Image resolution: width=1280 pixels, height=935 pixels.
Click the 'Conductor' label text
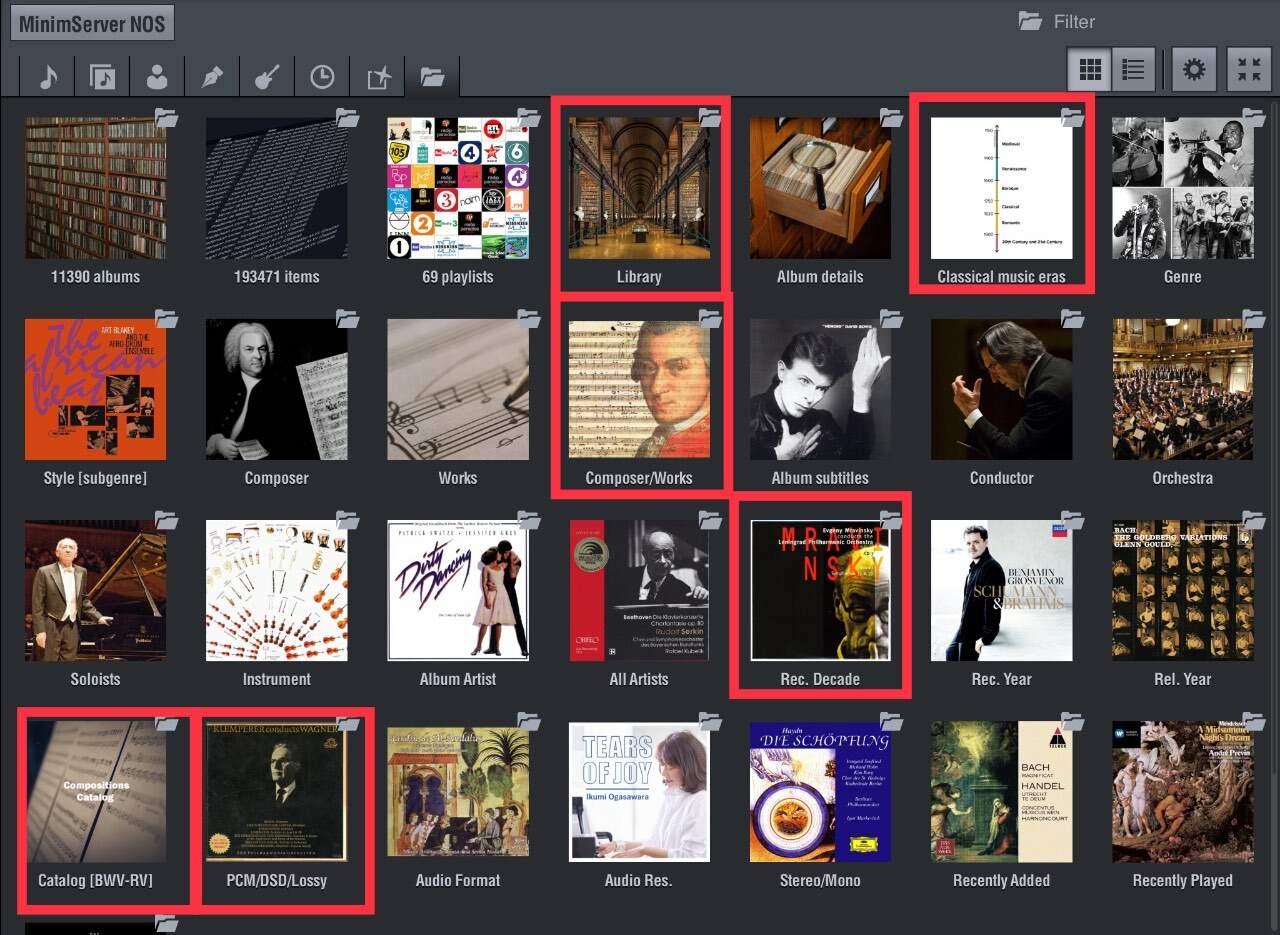click(1001, 478)
